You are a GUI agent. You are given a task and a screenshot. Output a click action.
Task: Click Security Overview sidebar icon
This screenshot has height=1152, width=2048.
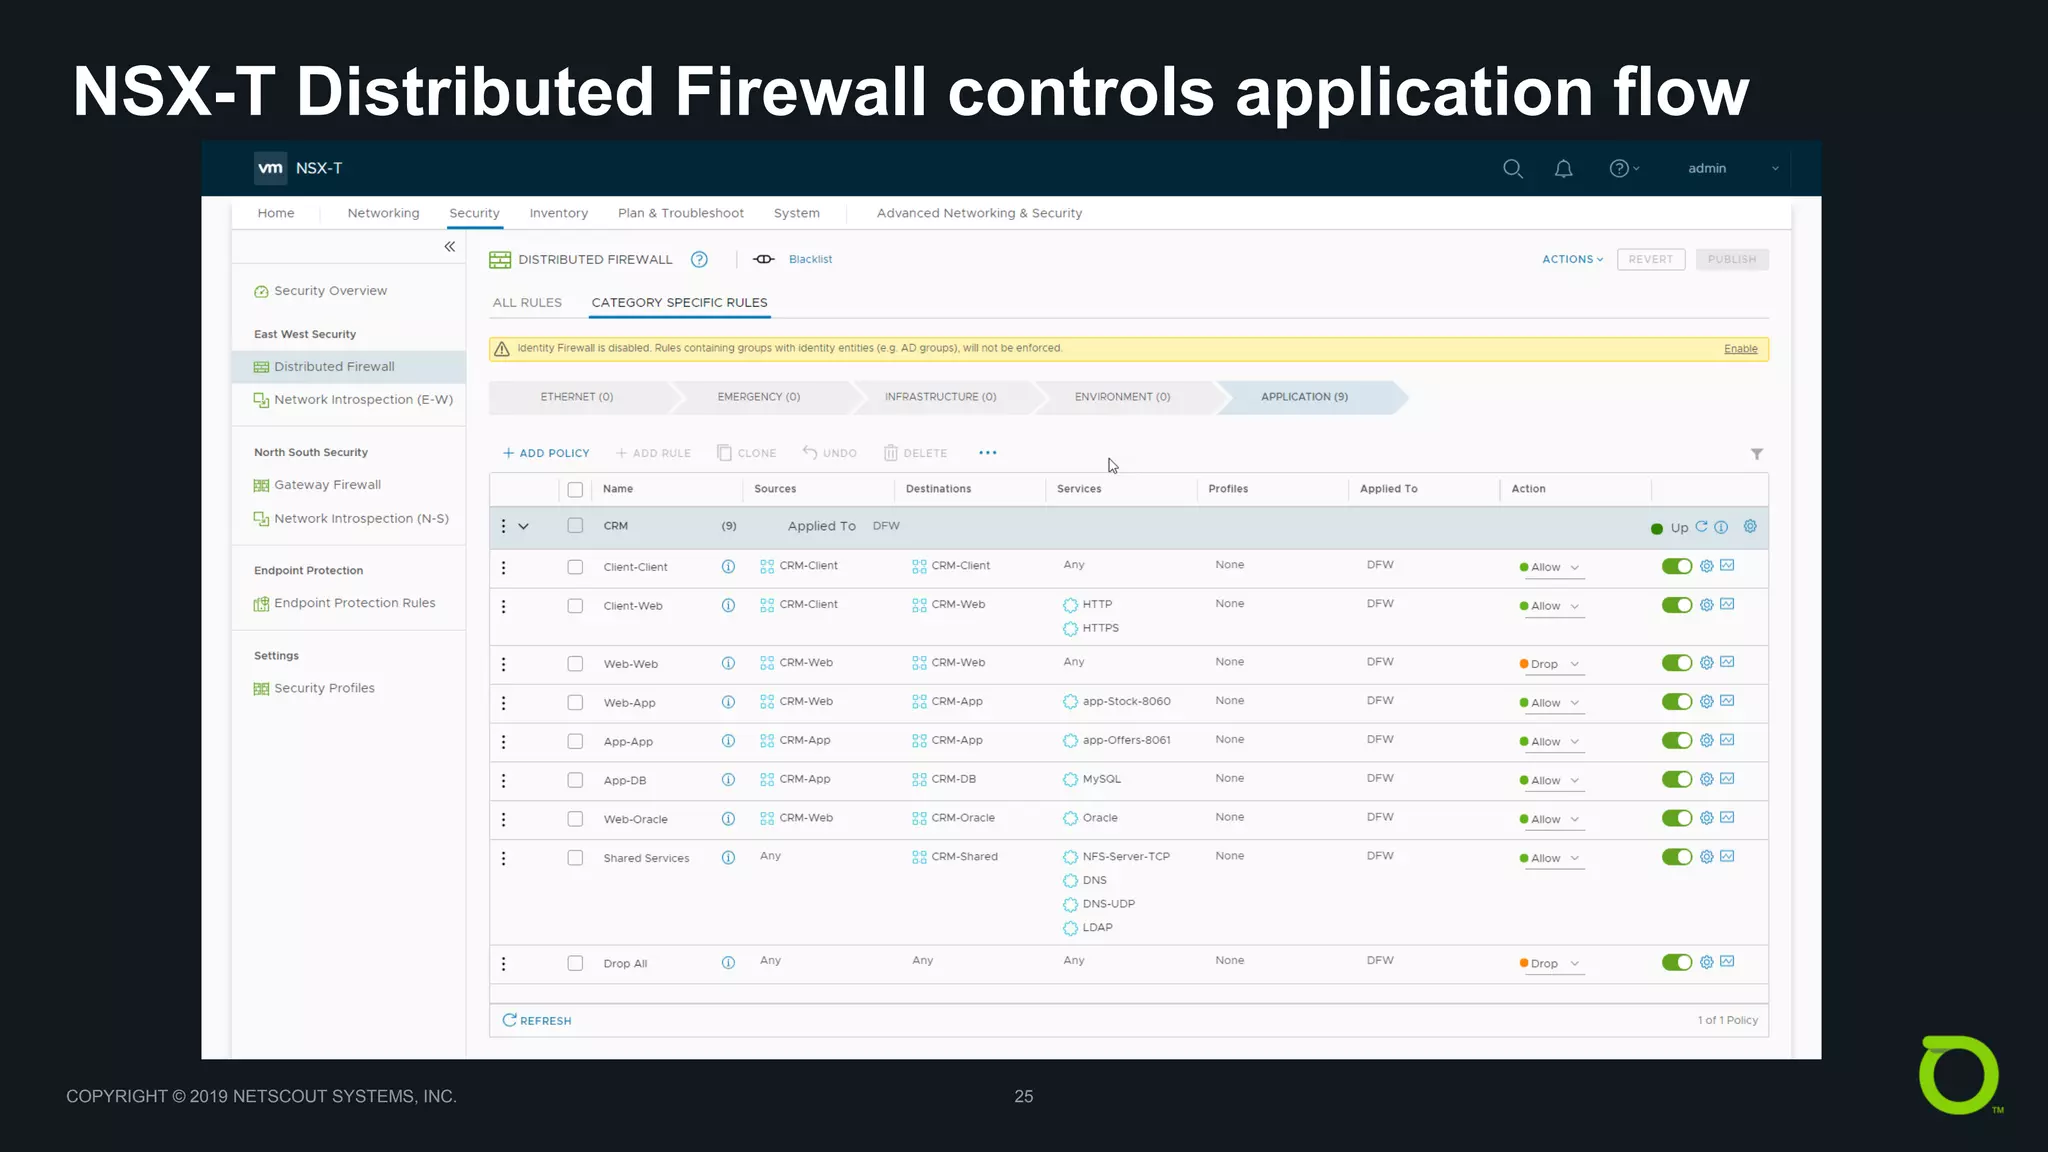tap(261, 292)
